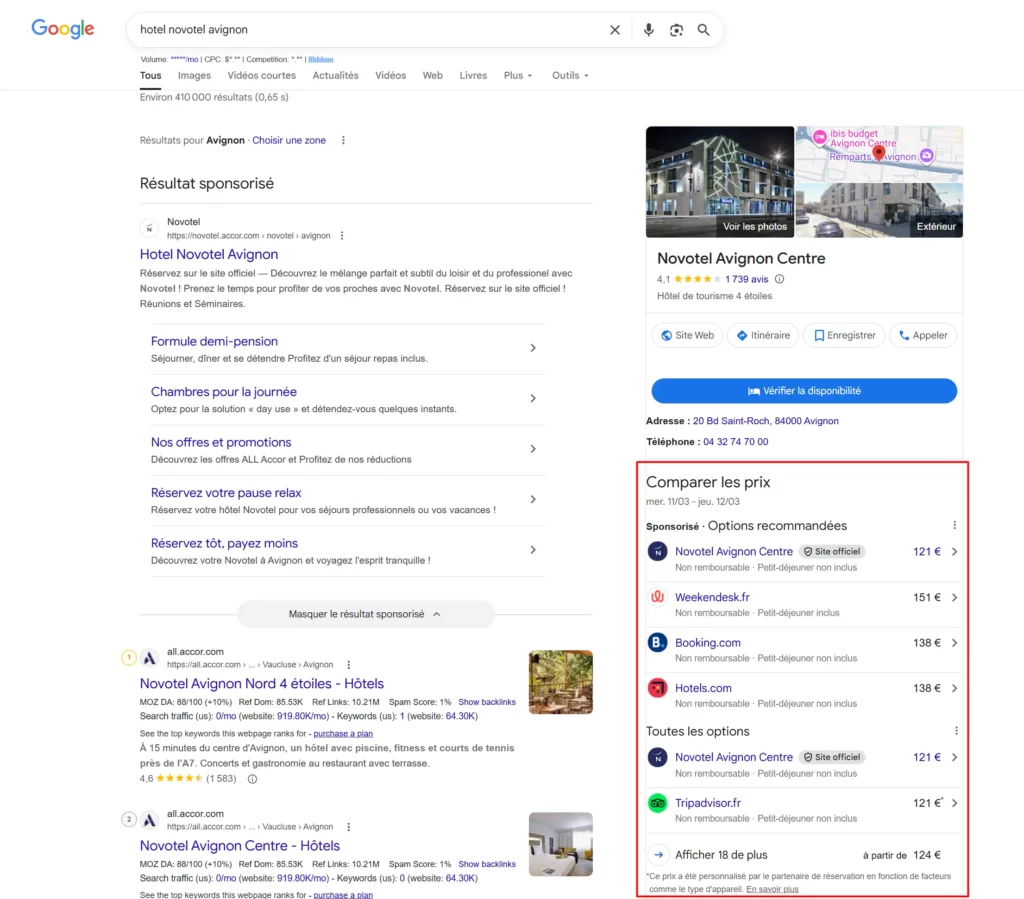Open the three-dot menu next to Choisir une zone
Viewport: 1024px width, 899px height.
[343, 141]
